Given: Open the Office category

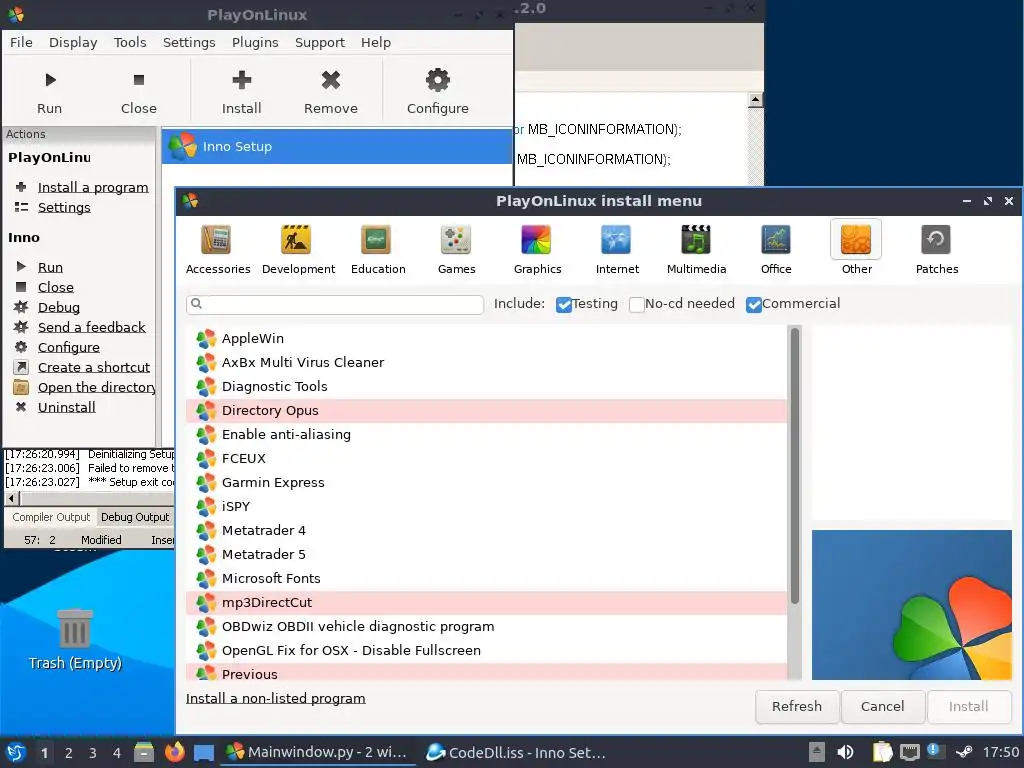Looking at the screenshot, I should pos(776,249).
